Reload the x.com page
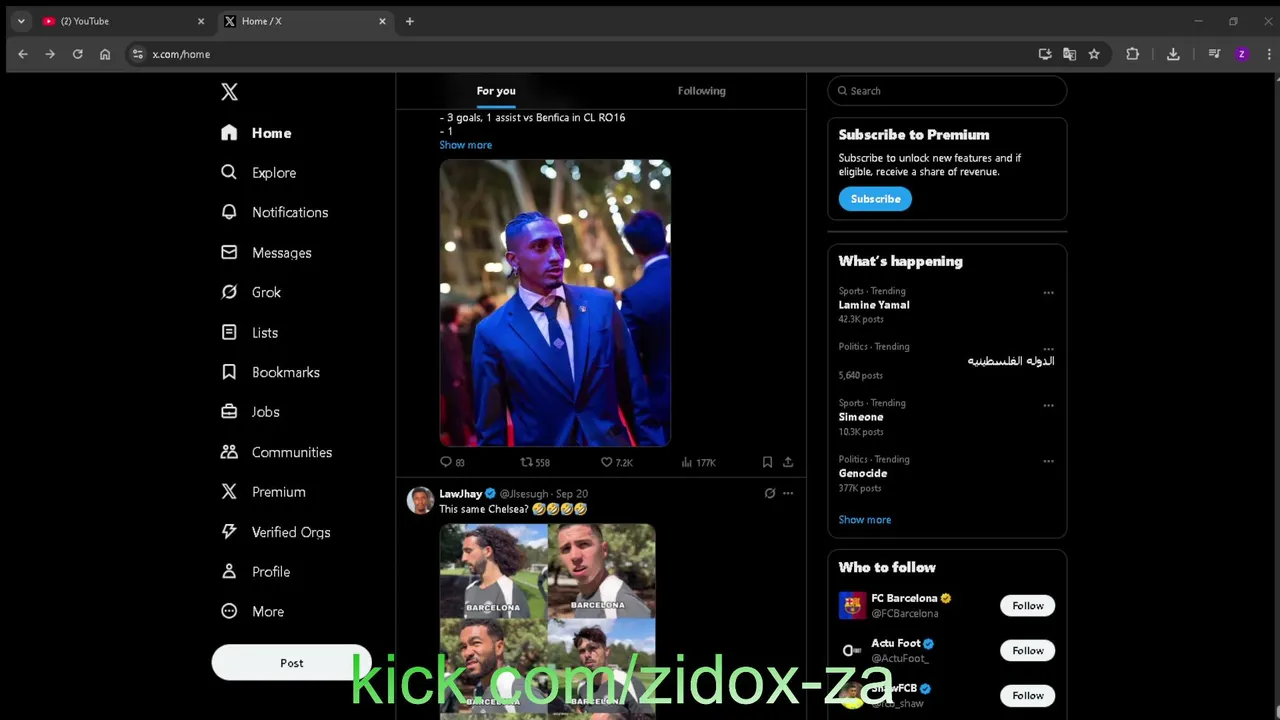Image resolution: width=1280 pixels, height=720 pixels. pos(77,54)
